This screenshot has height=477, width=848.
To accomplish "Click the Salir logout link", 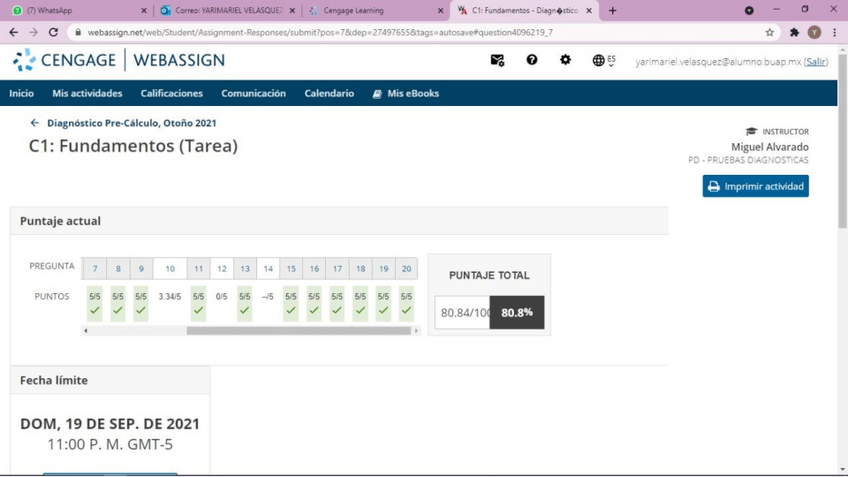I will click(816, 62).
